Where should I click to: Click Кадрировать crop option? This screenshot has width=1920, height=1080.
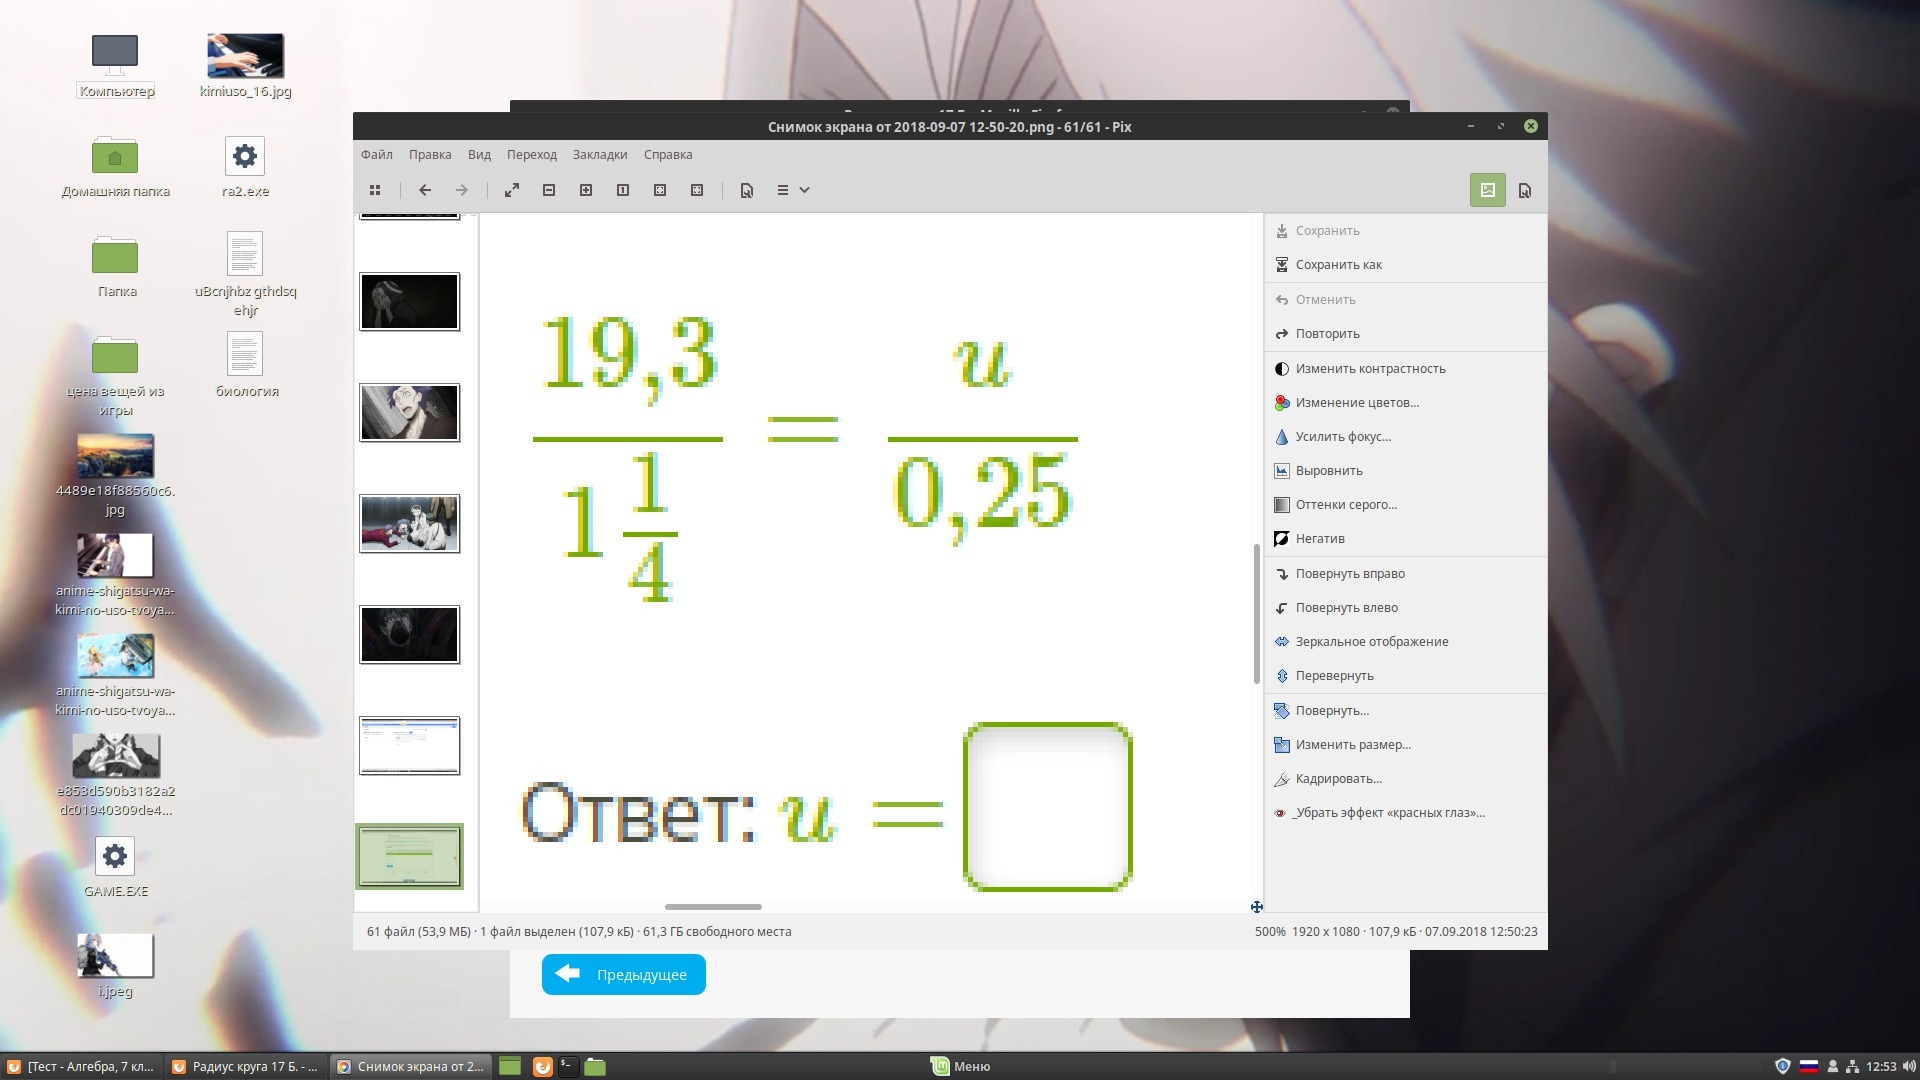pyautogui.click(x=1338, y=779)
